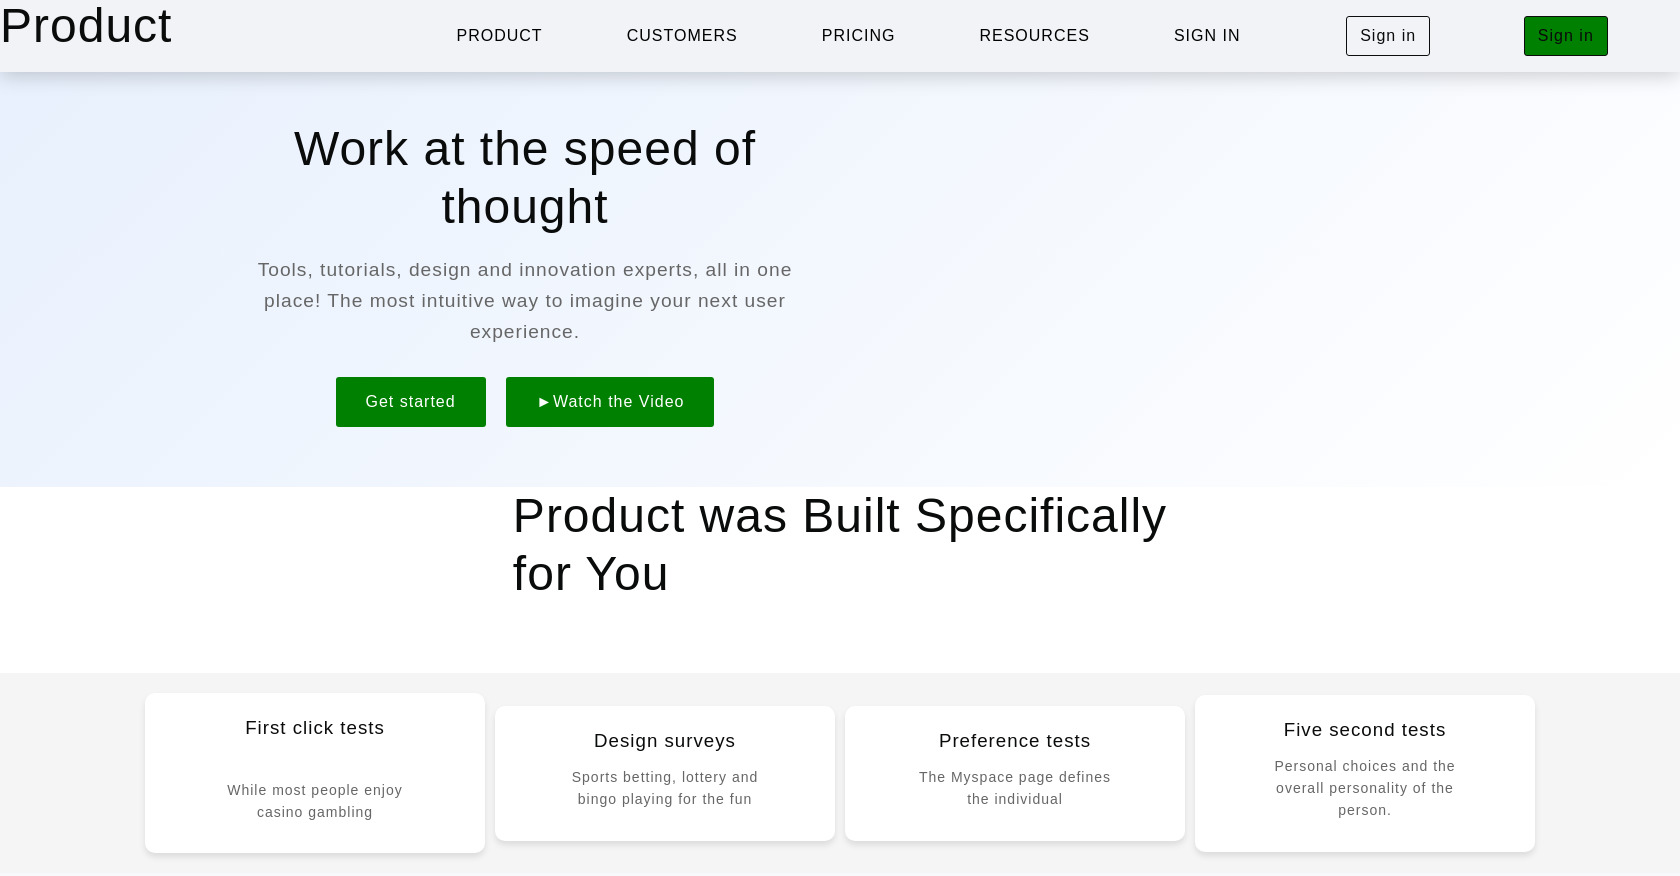Open the PRODUCT navigation menu item
The height and width of the screenshot is (876, 1680).
pos(499,36)
